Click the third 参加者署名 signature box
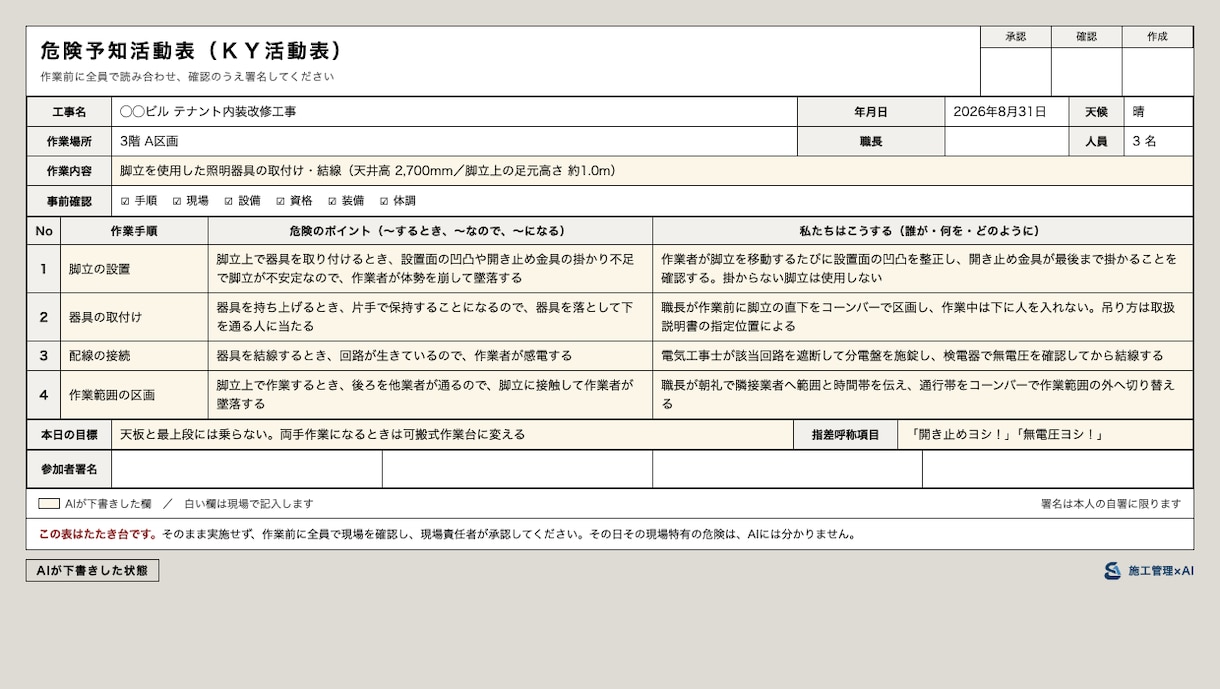 [x=787, y=469]
